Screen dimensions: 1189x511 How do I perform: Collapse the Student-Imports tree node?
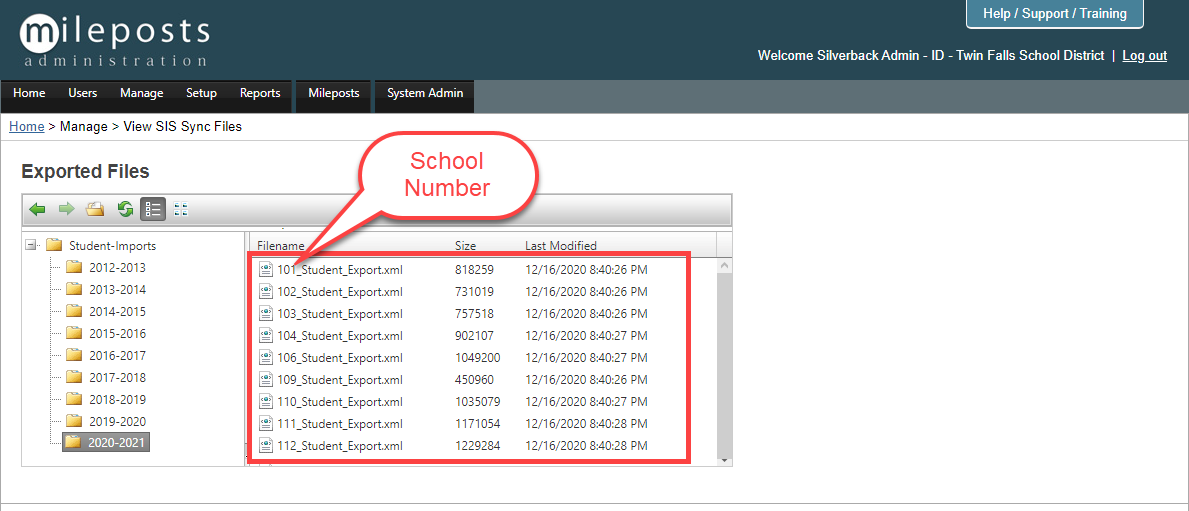click(x=30, y=245)
